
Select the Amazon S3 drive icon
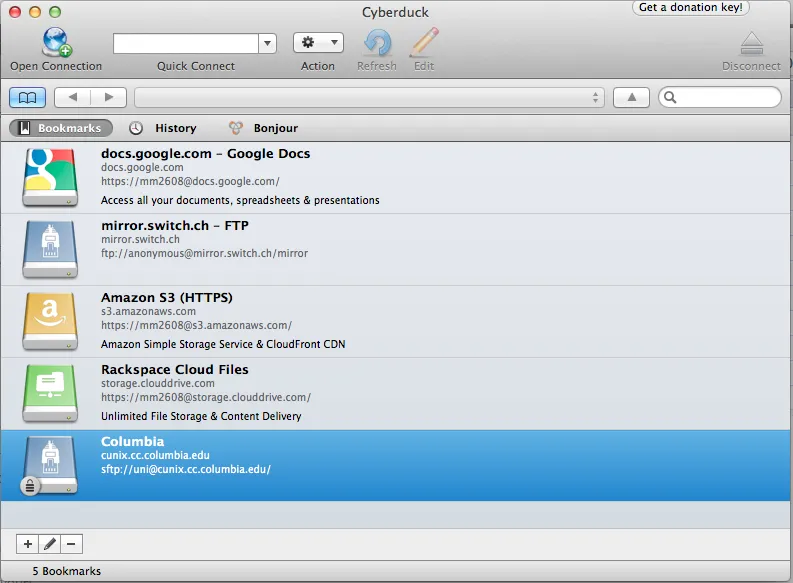pyautogui.click(x=50, y=322)
